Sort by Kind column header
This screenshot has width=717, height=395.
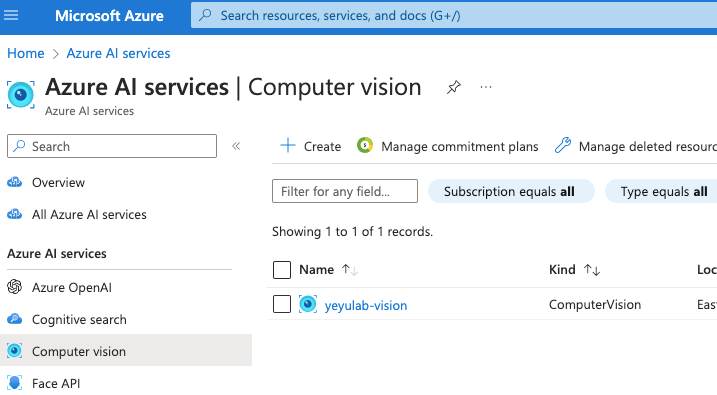click(x=562, y=270)
